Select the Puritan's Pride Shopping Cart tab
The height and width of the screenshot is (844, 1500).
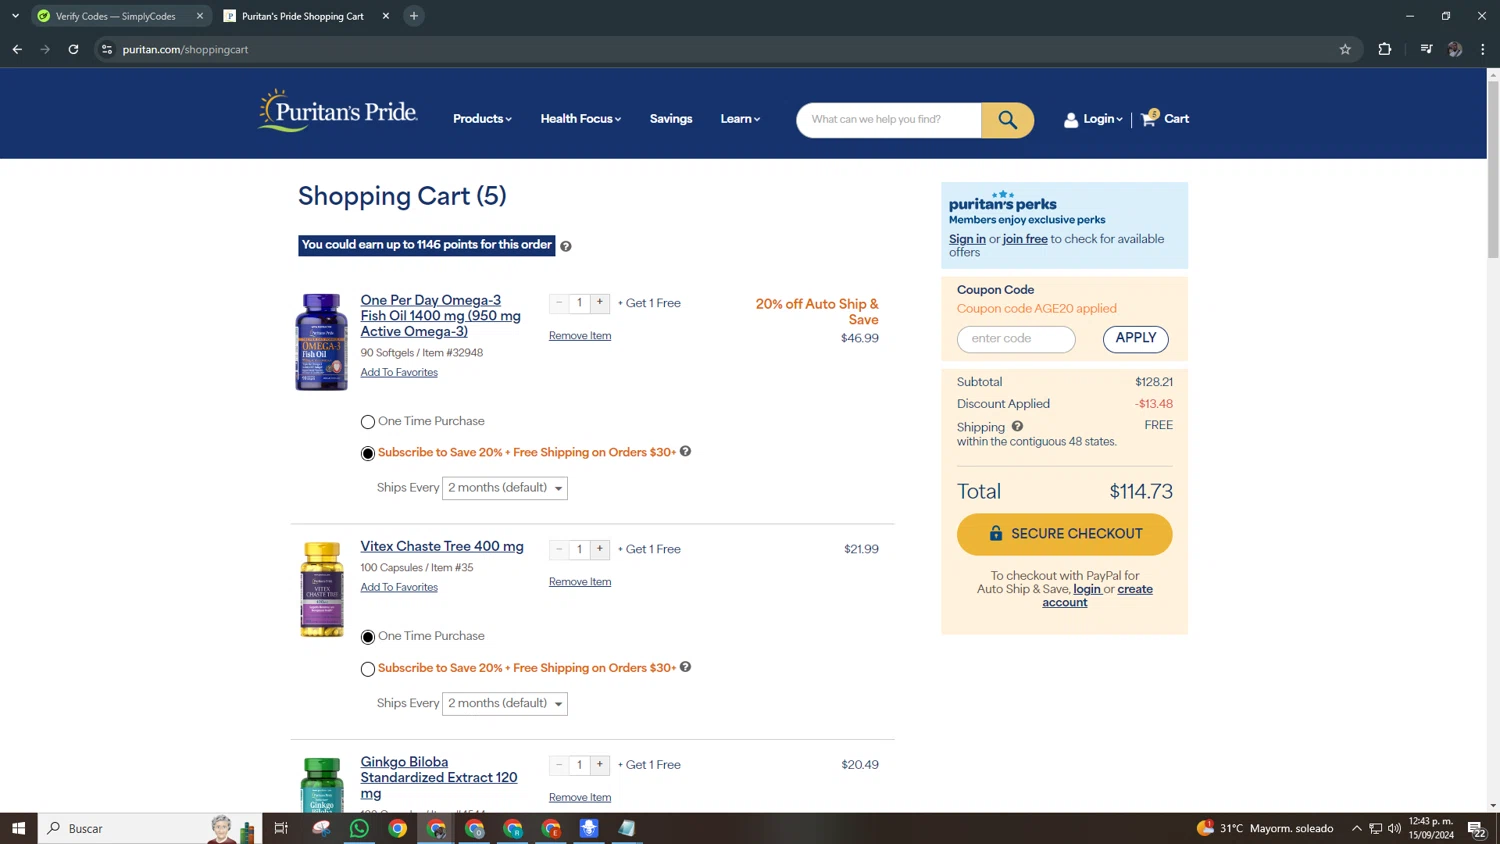[304, 16]
